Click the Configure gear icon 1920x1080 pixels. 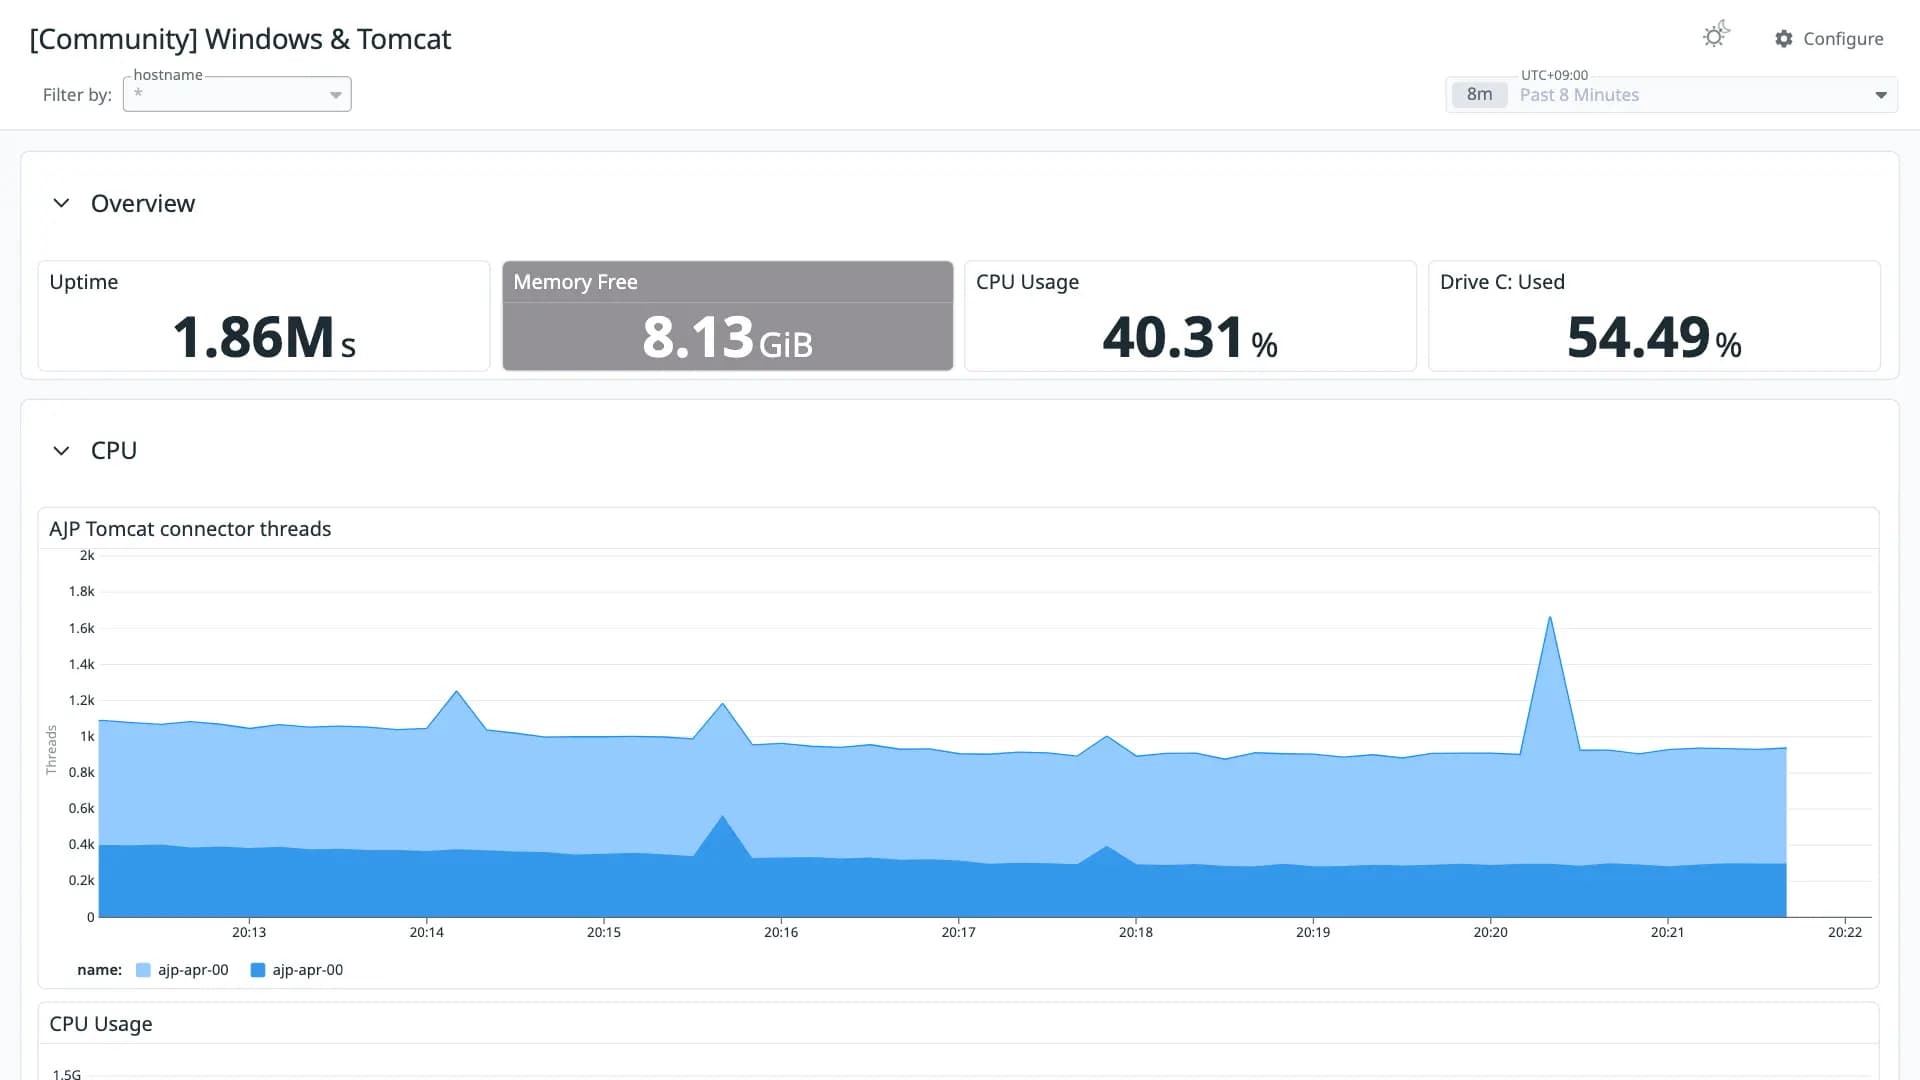(x=1783, y=39)
